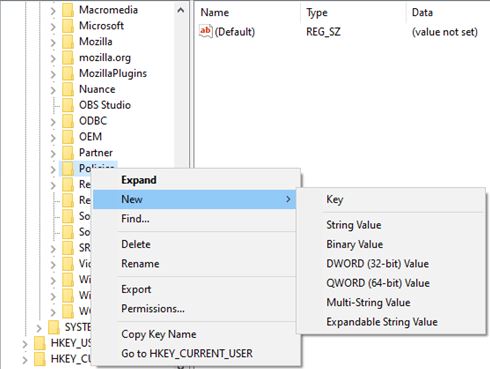Open the New submenu entry

pos(195,199)
